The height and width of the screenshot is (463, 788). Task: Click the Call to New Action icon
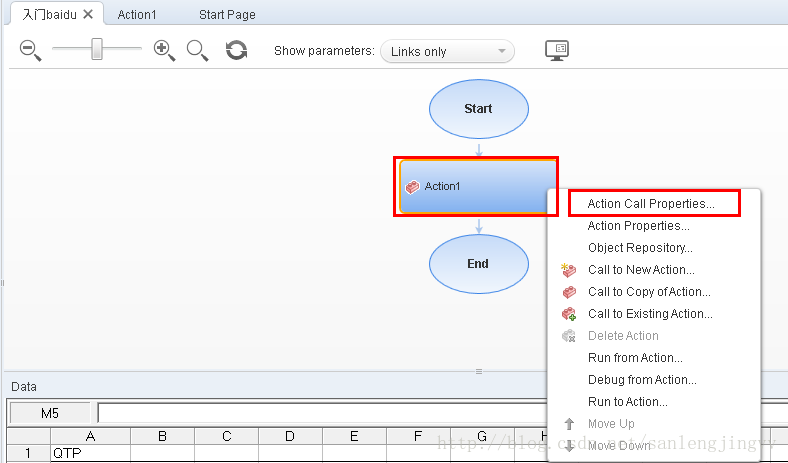click(569, 270)
